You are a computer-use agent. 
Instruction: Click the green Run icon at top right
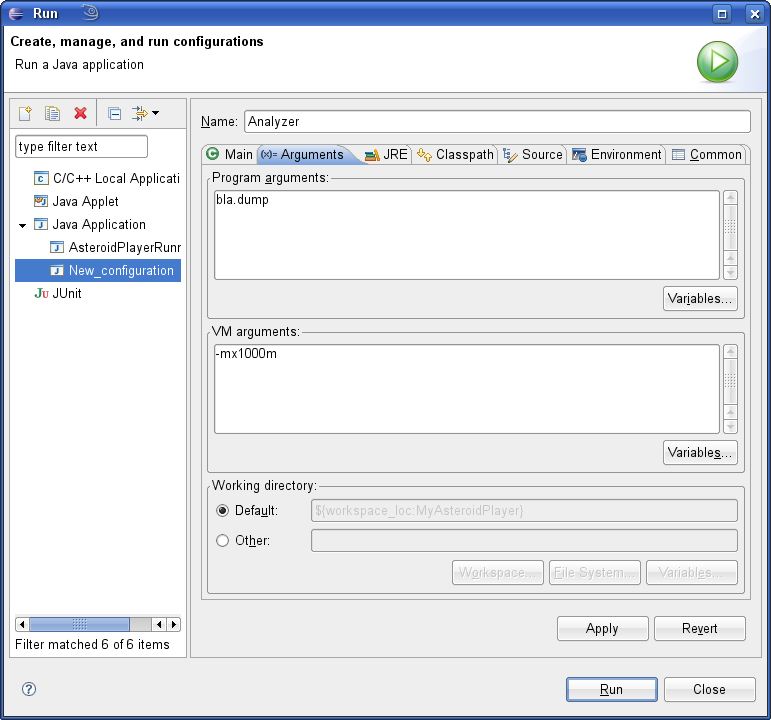[717, 62]
